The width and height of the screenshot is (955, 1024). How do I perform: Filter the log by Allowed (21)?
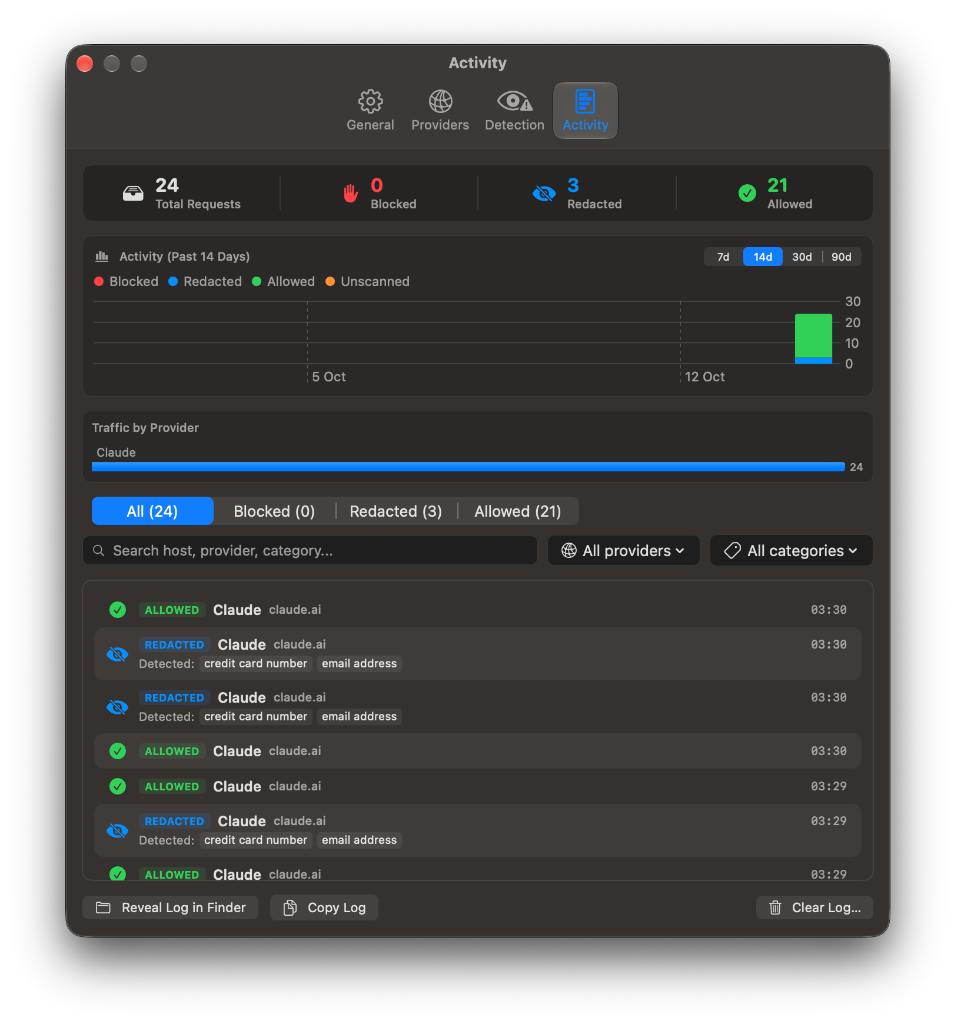[x=517, y=511]
